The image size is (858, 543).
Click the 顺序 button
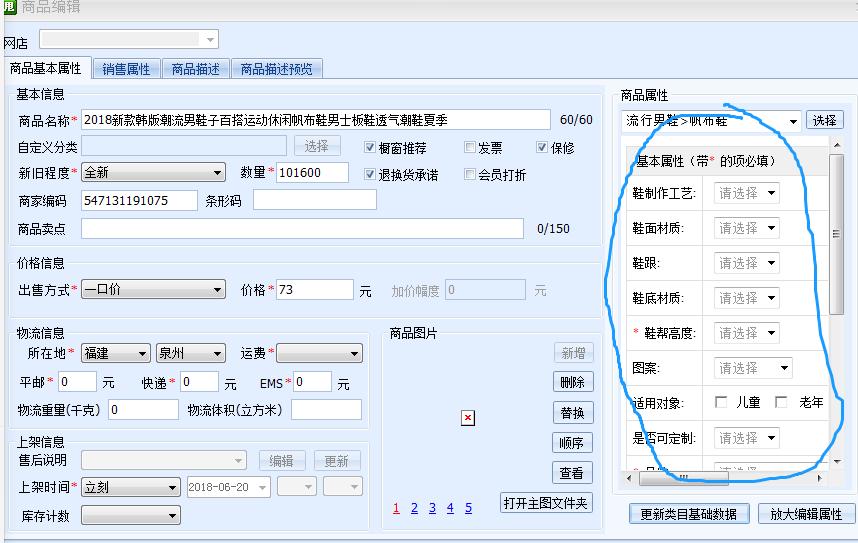point(572,443)
